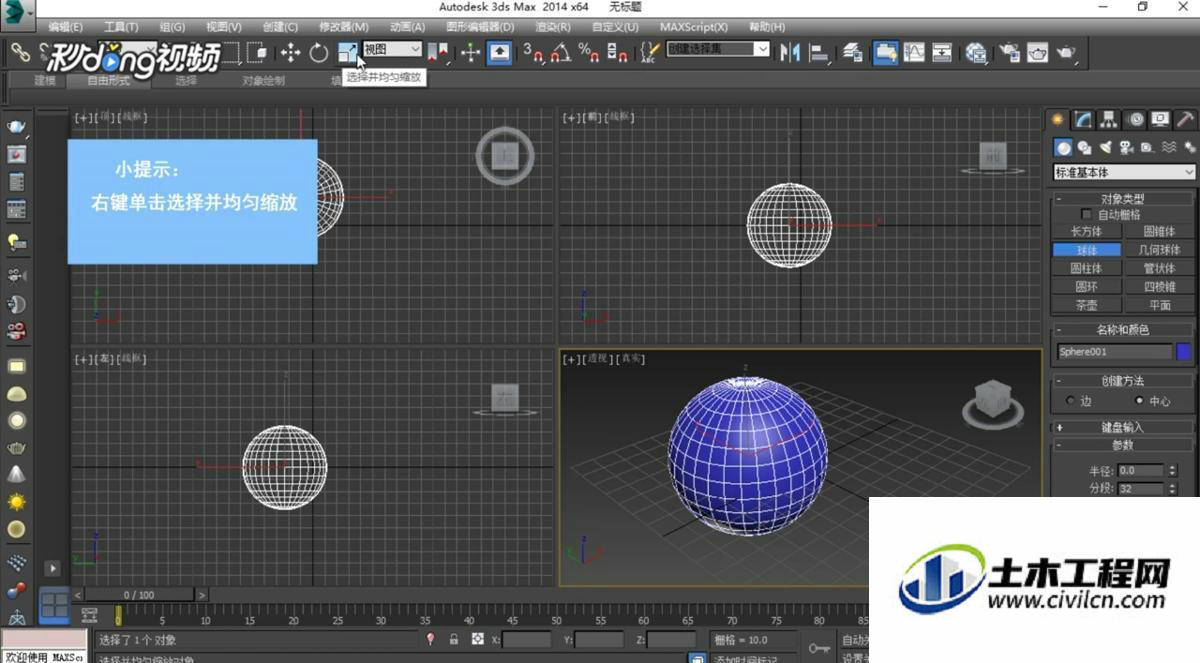Select the 中心 creation method radio button

click(x=1140, y=401)
